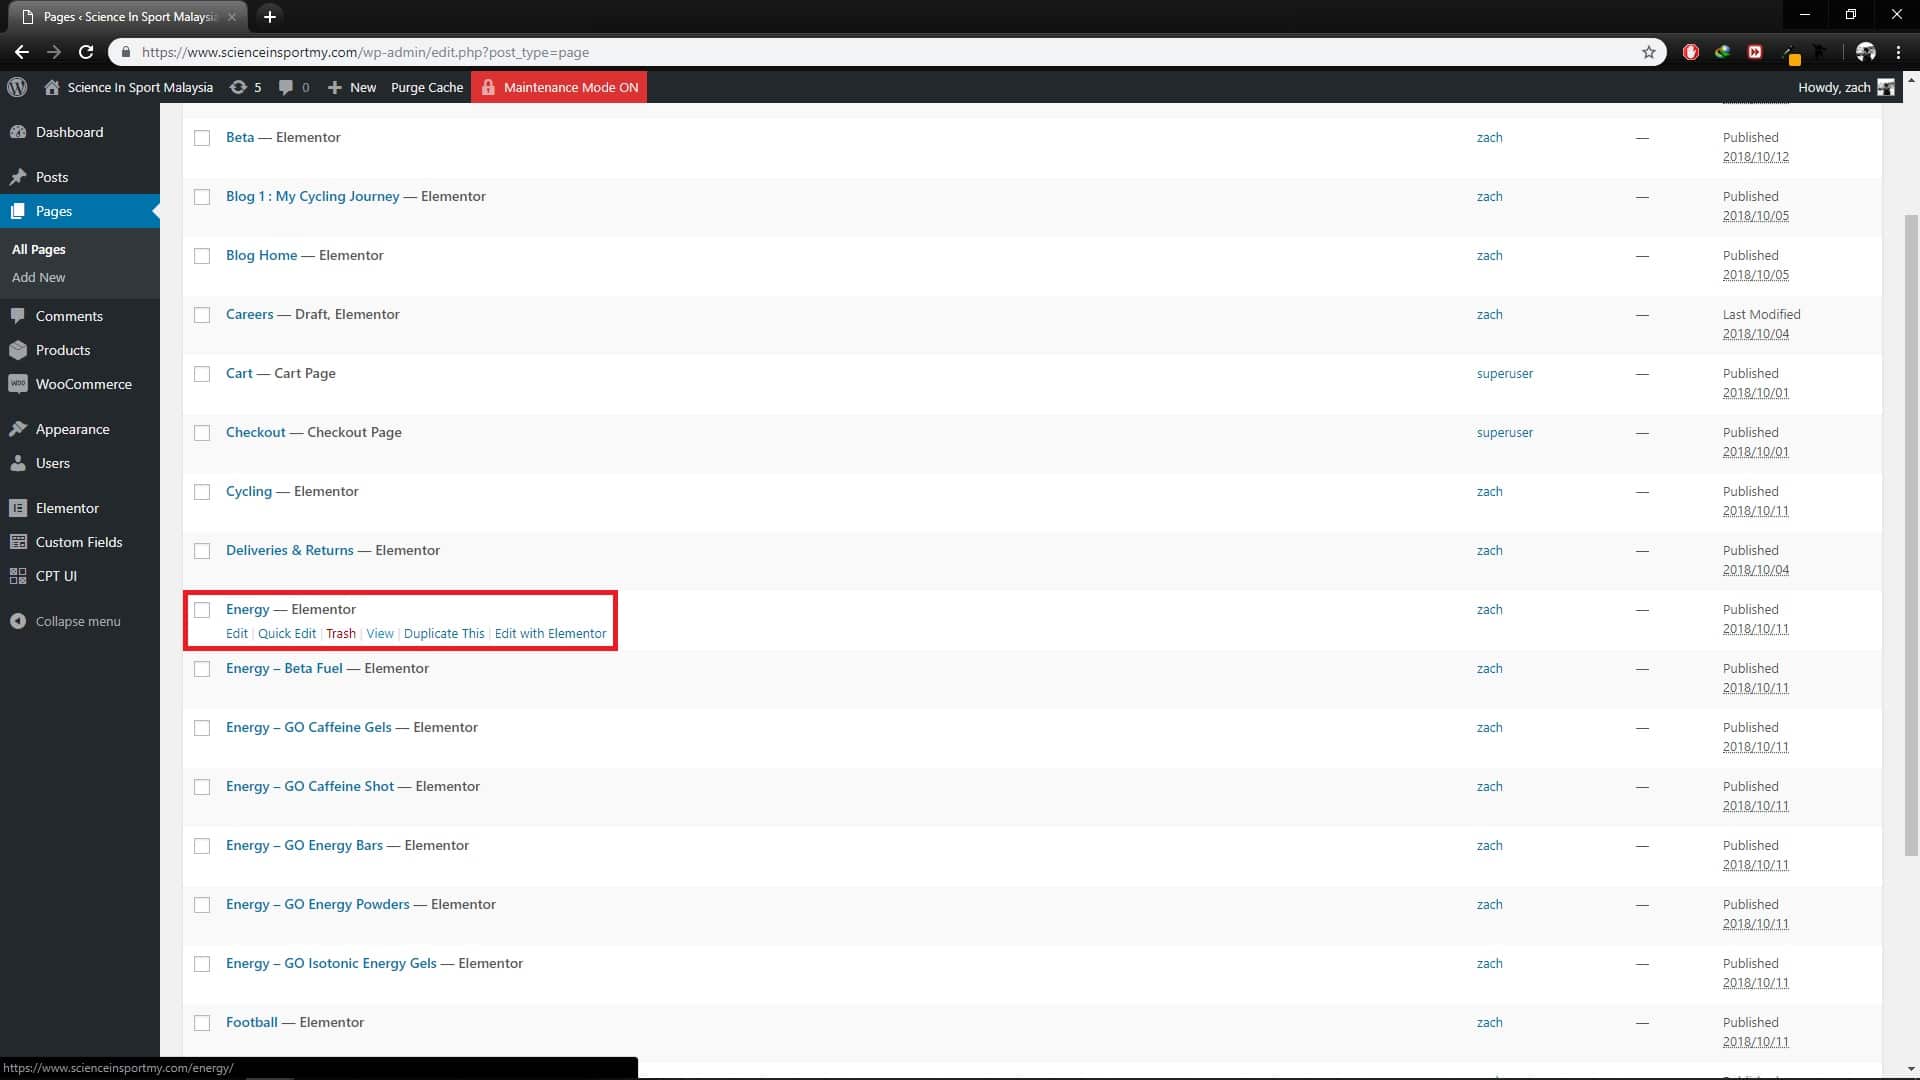Click Trash under Energy

341,633
